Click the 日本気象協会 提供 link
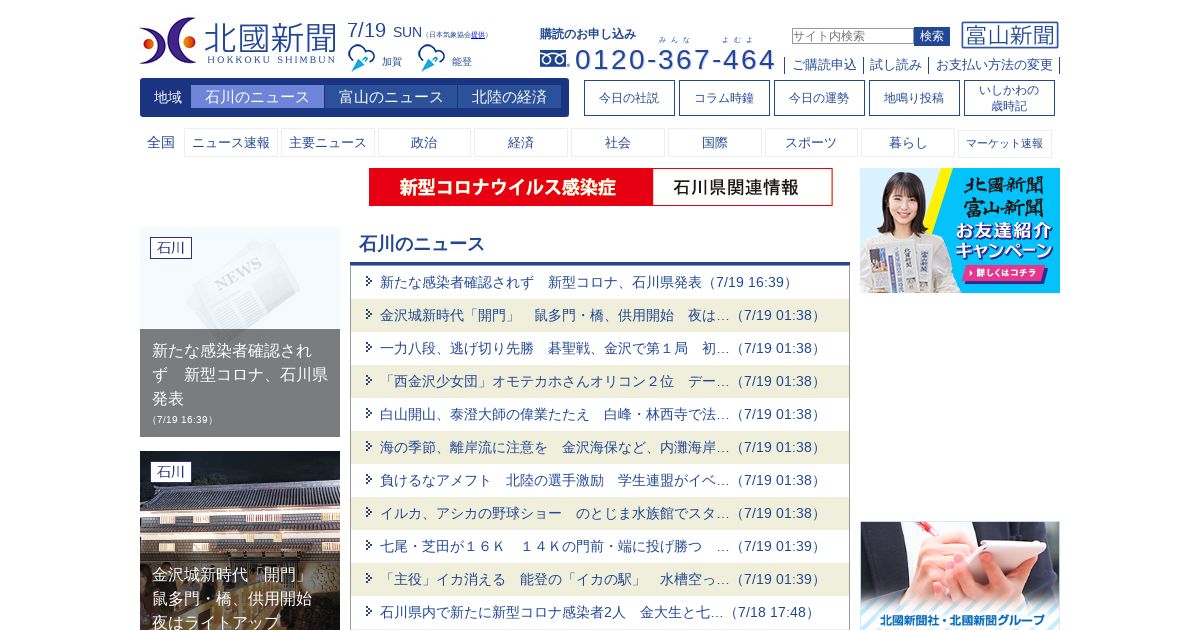The image size is (1200, 630). pos(478,35)
